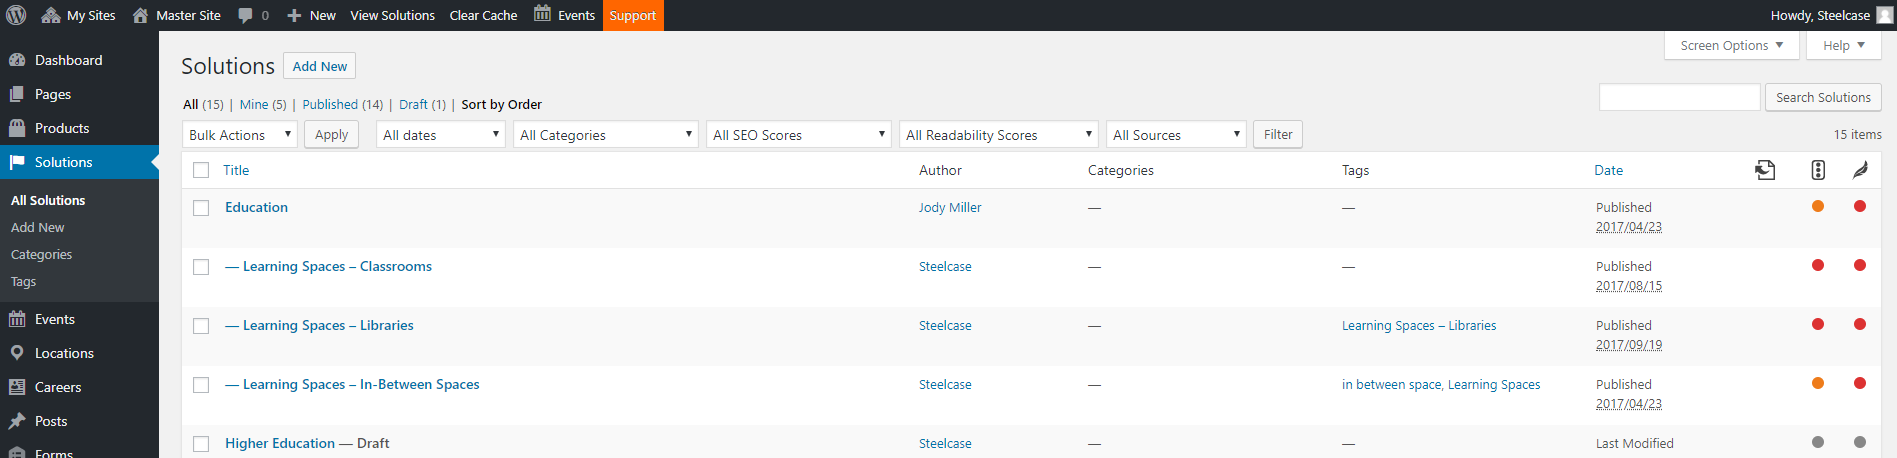The width and height of the screenshot is (1897, 458).
Task: Open the All Categories dropdown
Action: (605, 134)
